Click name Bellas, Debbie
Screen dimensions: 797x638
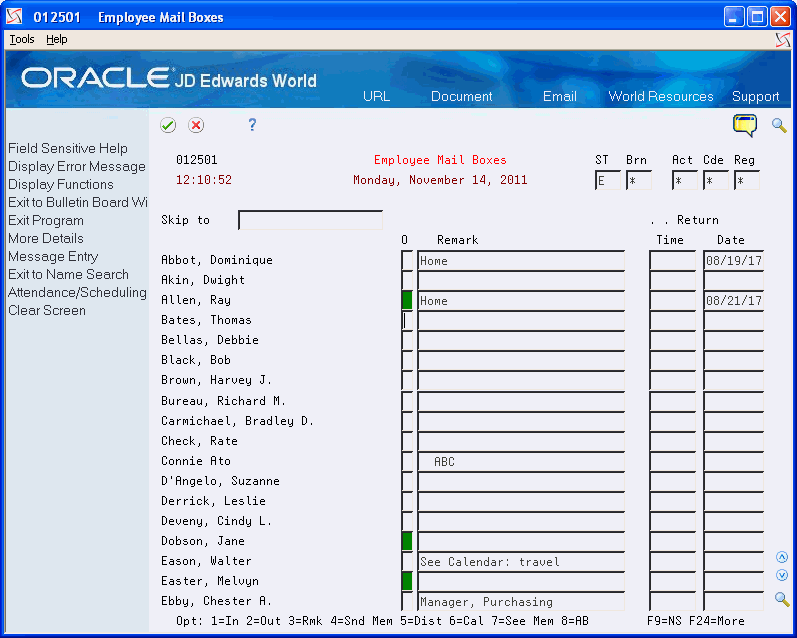tap(210, 340)
